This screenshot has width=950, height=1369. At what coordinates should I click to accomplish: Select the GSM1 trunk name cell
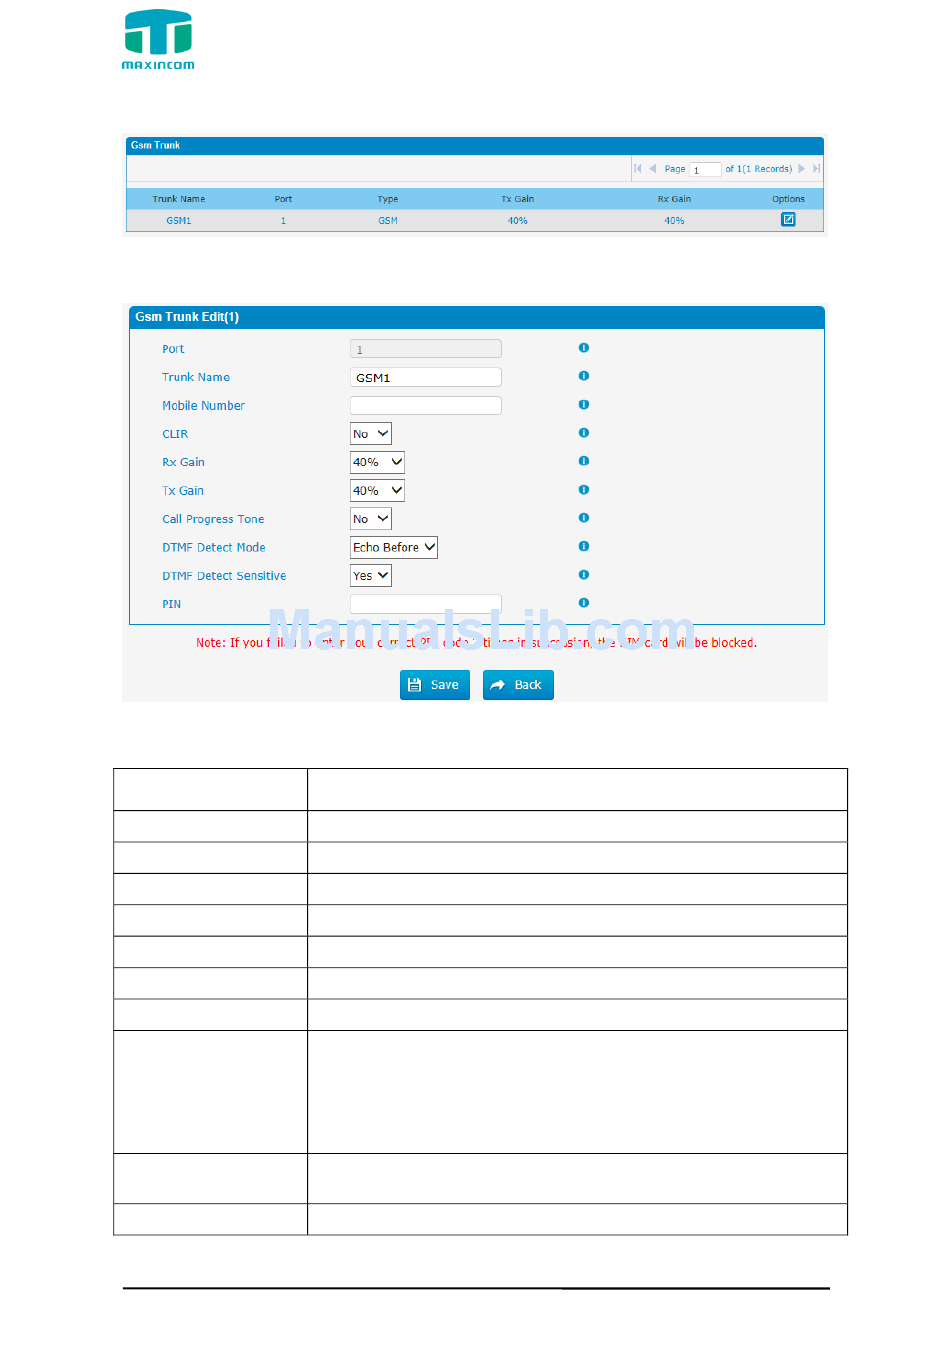point(179,221)
